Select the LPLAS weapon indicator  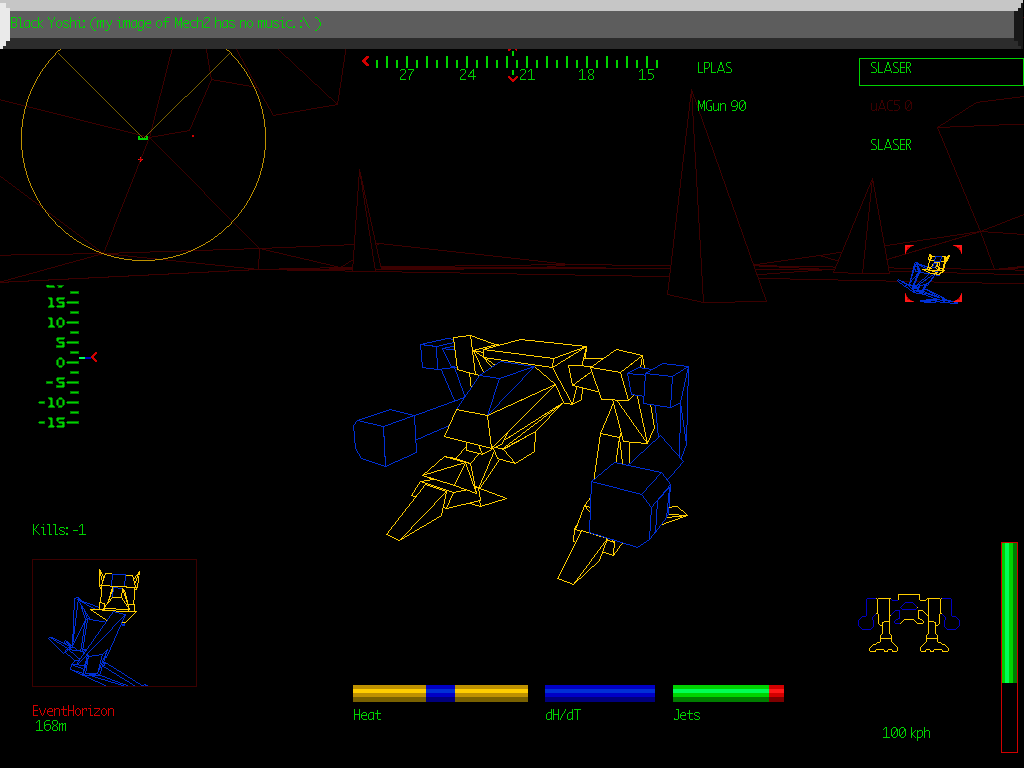click(x=714, y=68)
